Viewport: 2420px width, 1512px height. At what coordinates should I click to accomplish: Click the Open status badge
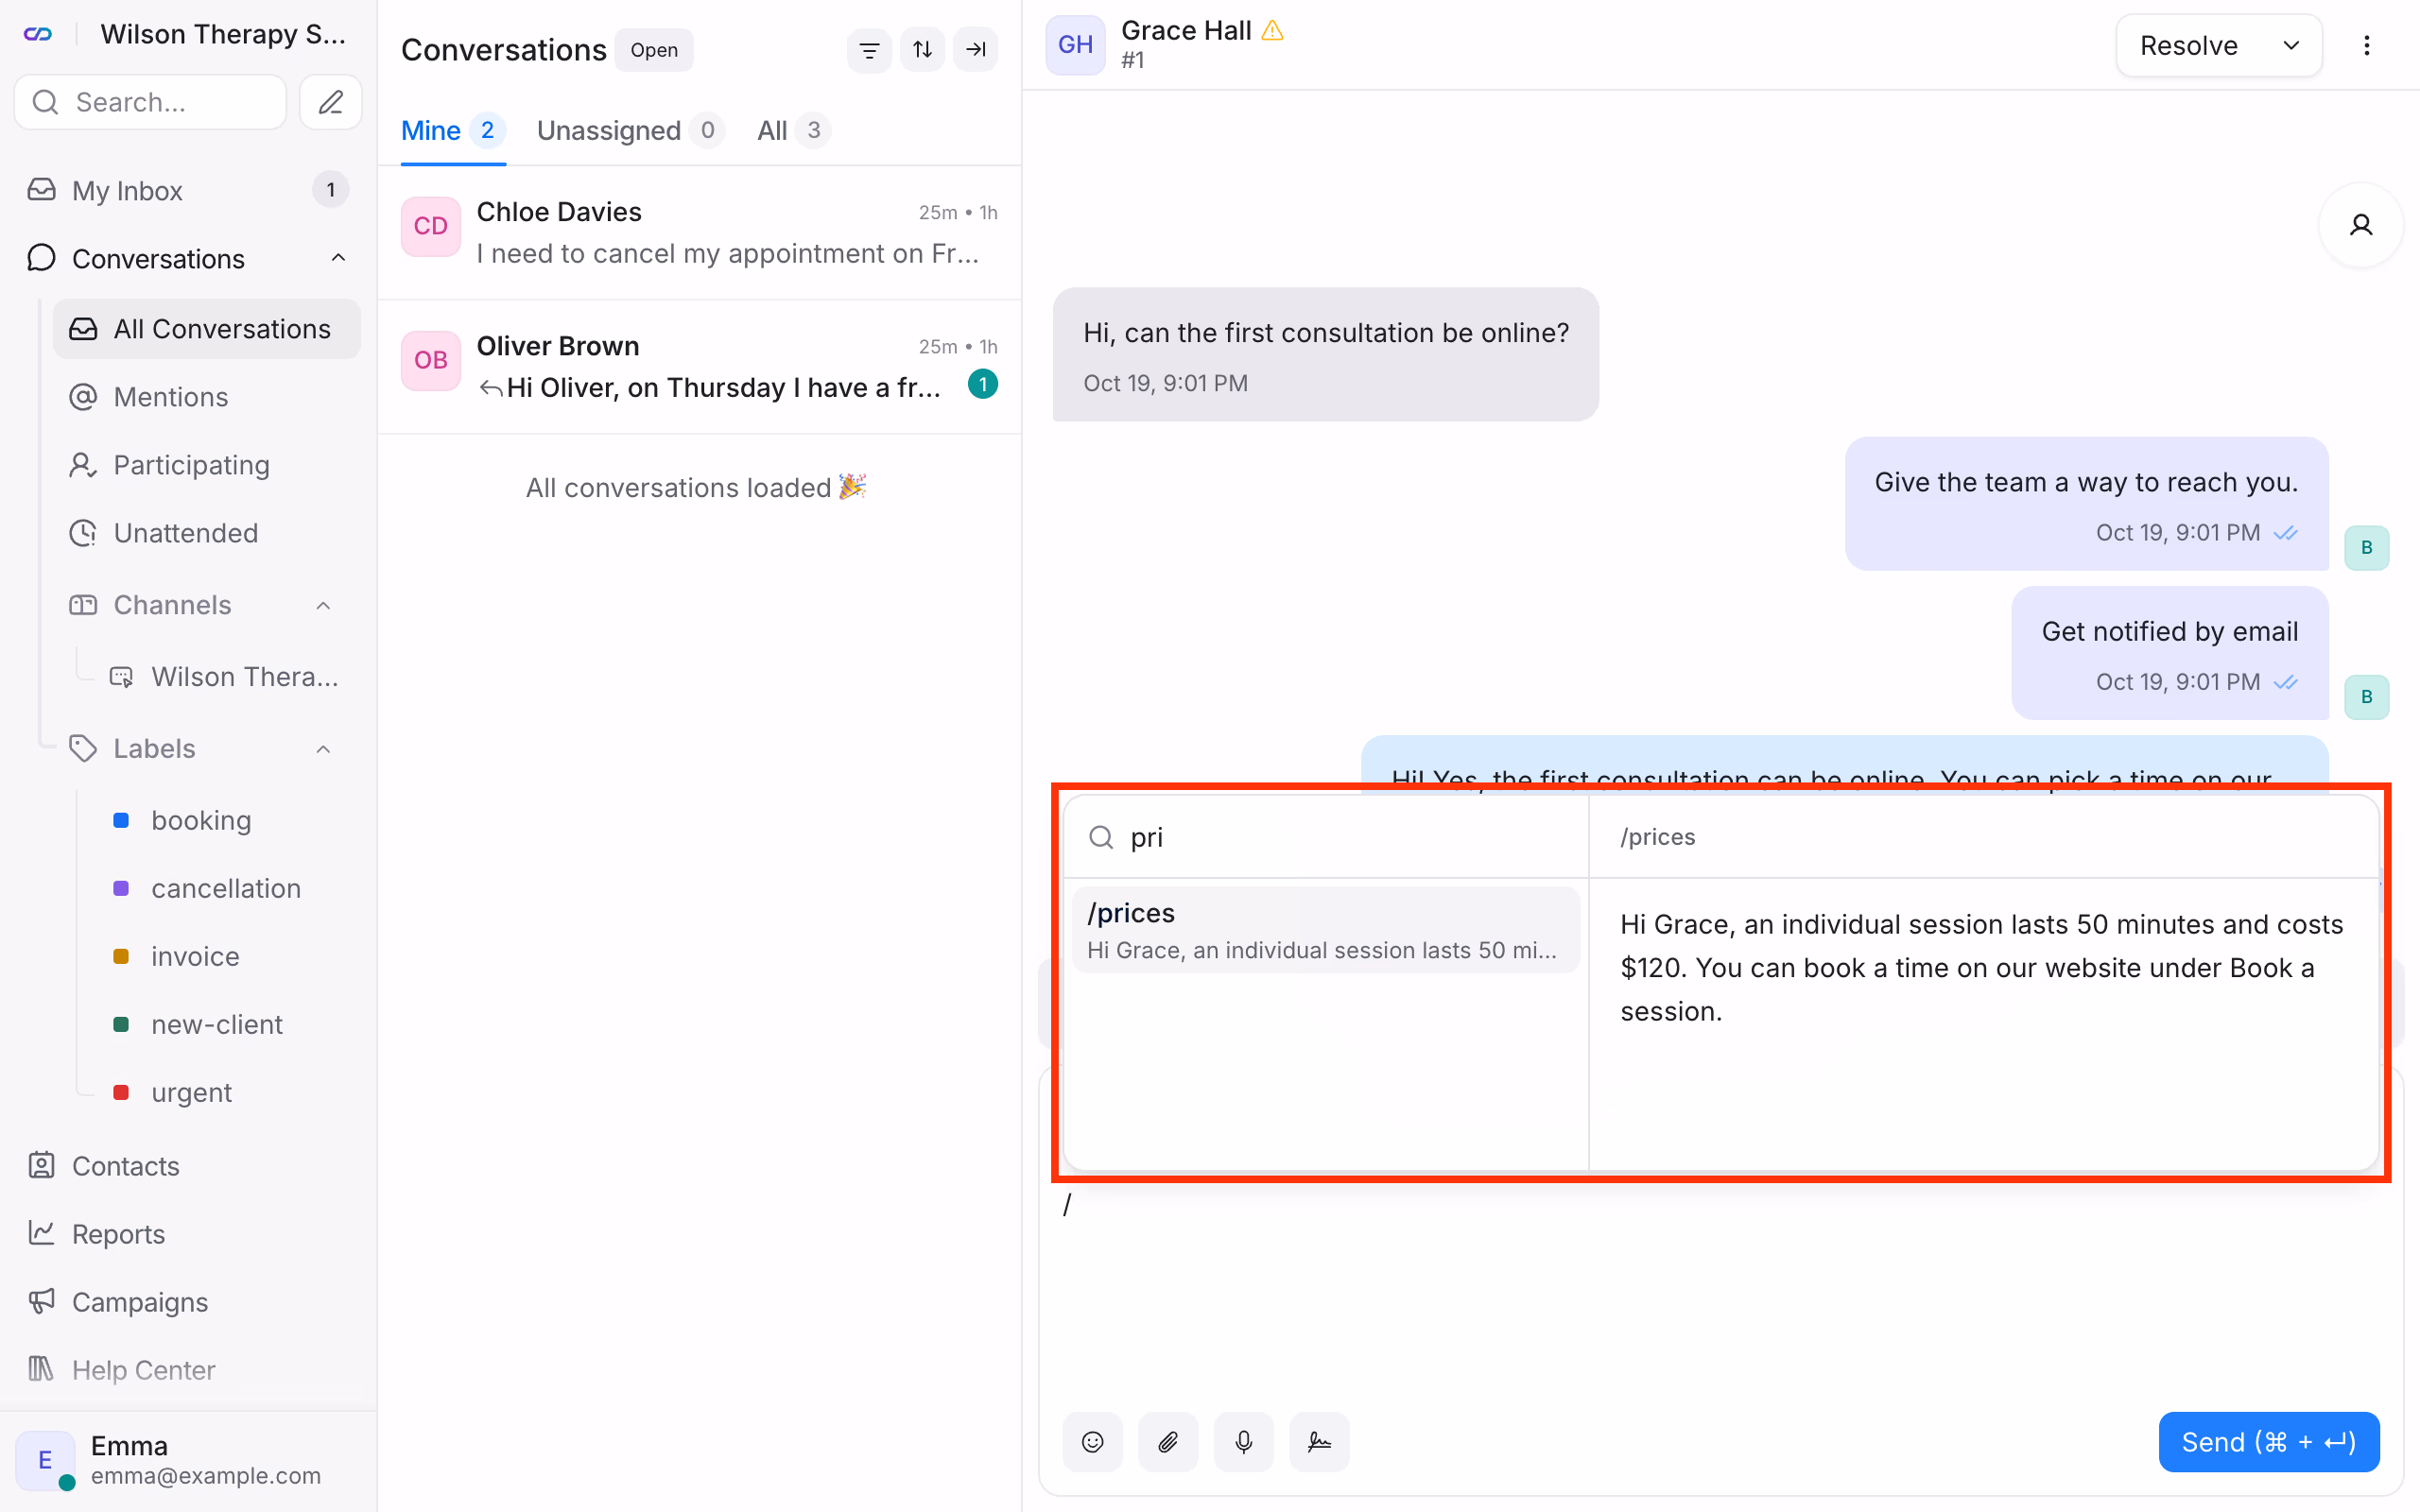(654, 50)
